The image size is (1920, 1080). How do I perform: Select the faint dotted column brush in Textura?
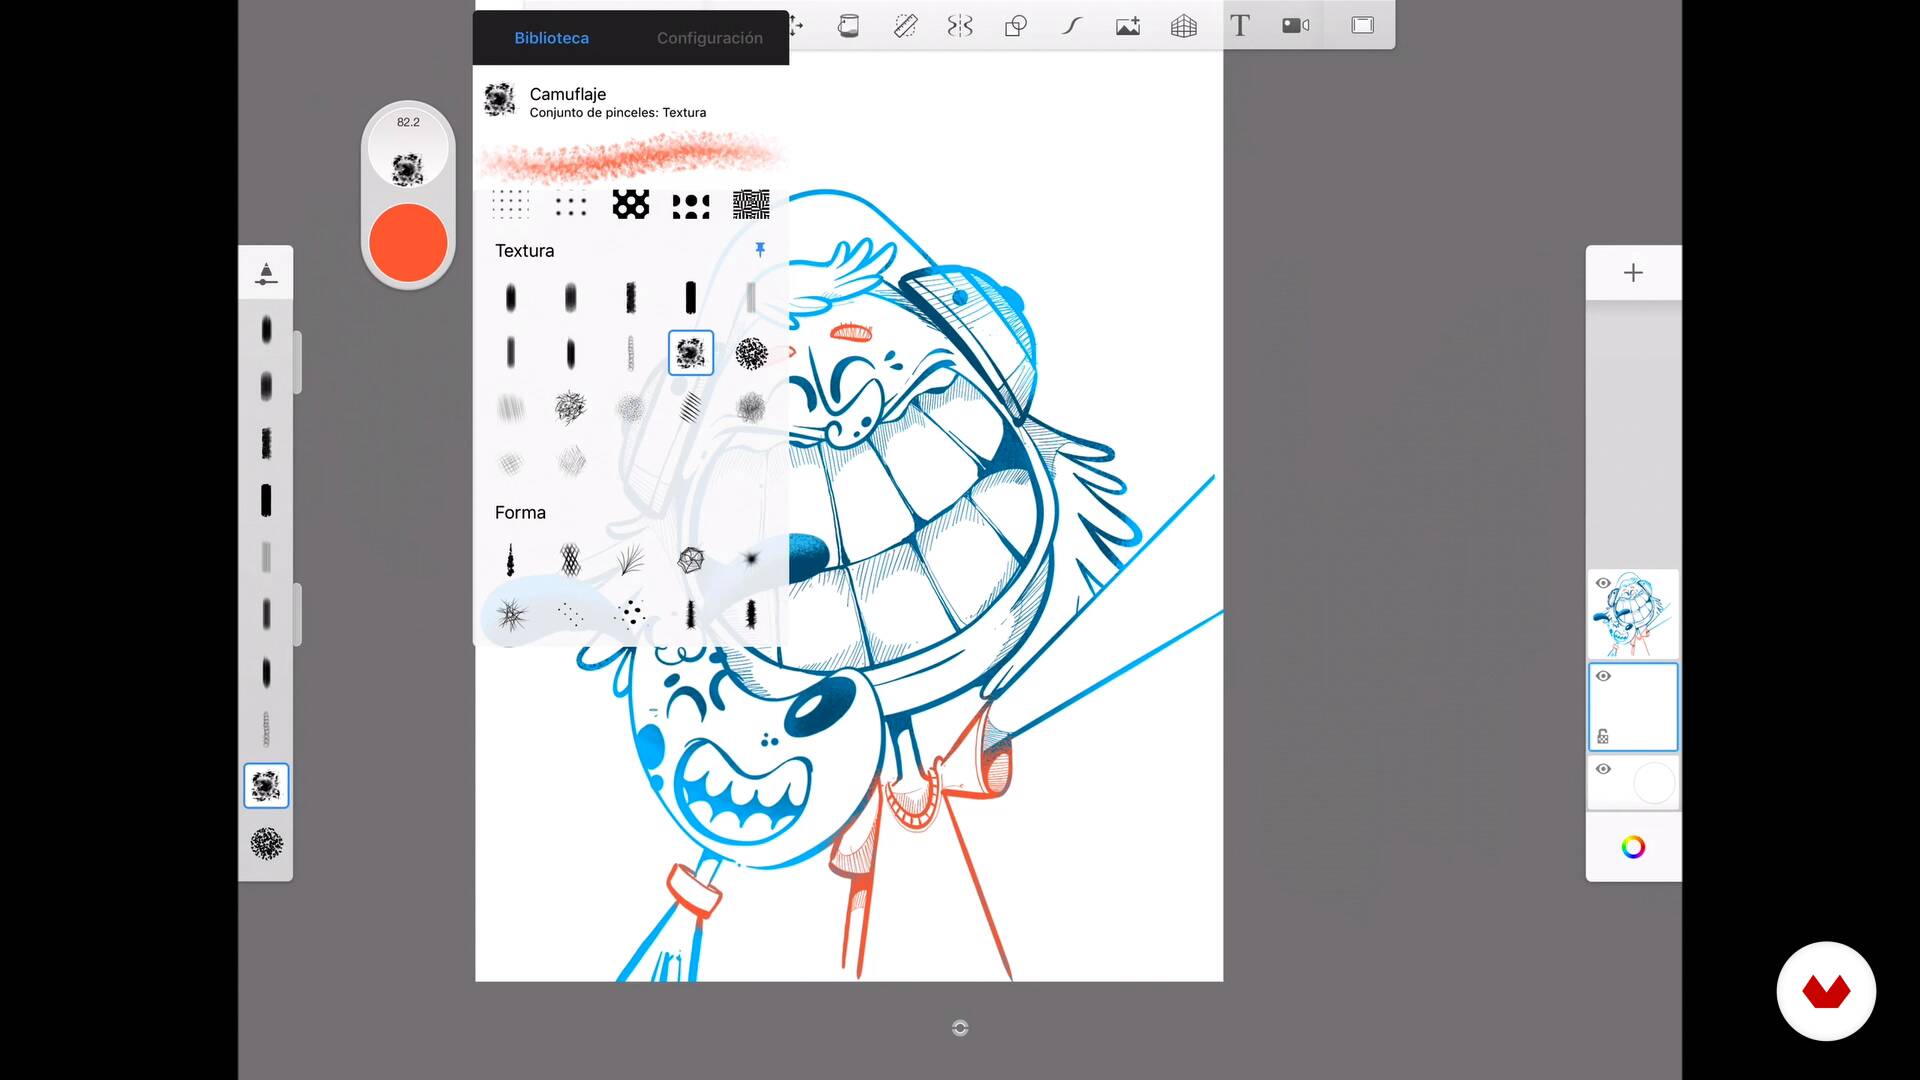[630, 353]
